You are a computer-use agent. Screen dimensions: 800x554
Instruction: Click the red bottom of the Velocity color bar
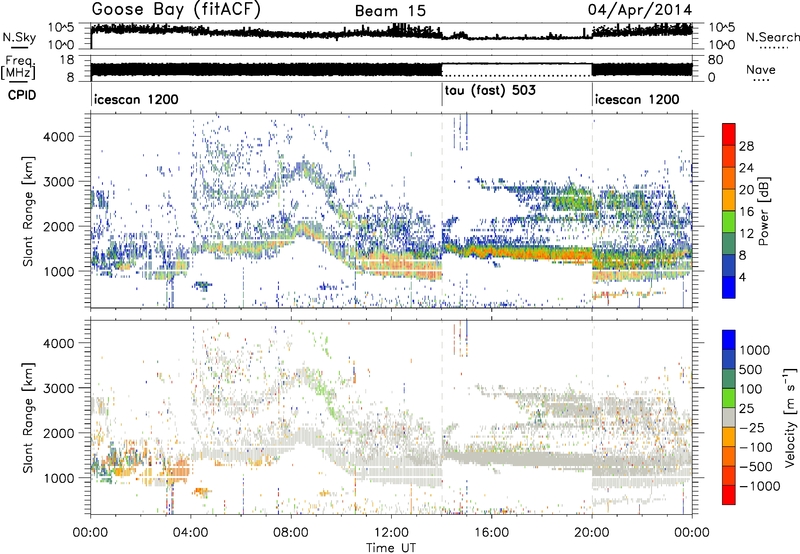pos(729,495)
